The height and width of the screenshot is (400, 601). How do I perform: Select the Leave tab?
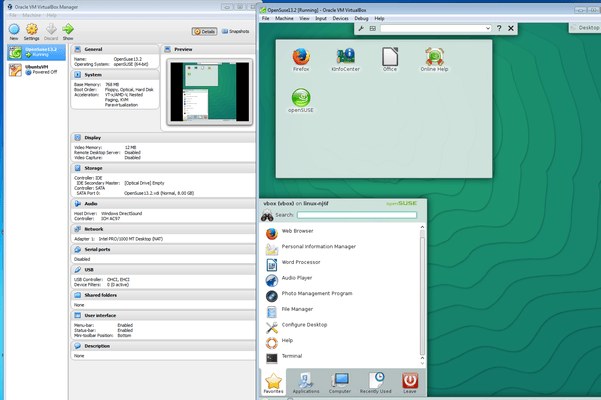point(410,383)
